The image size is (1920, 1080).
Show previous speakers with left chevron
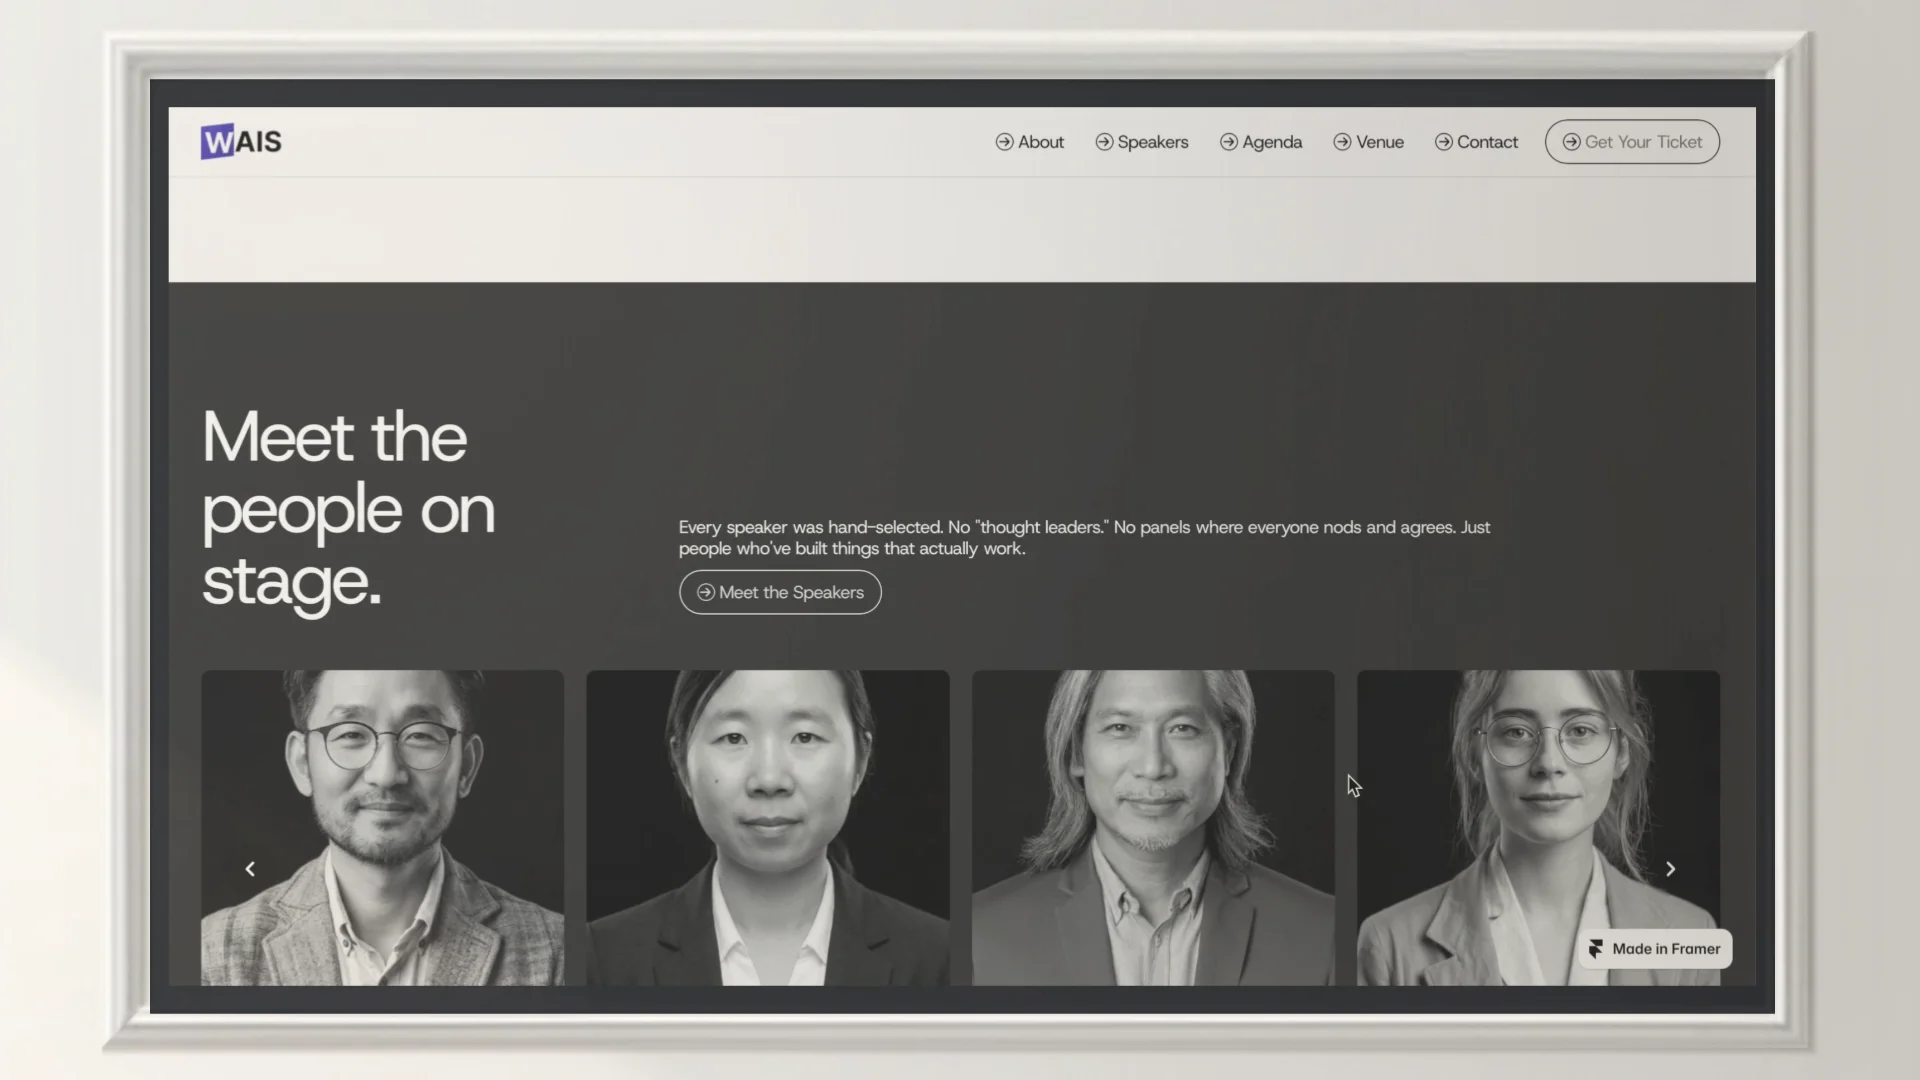250,869
